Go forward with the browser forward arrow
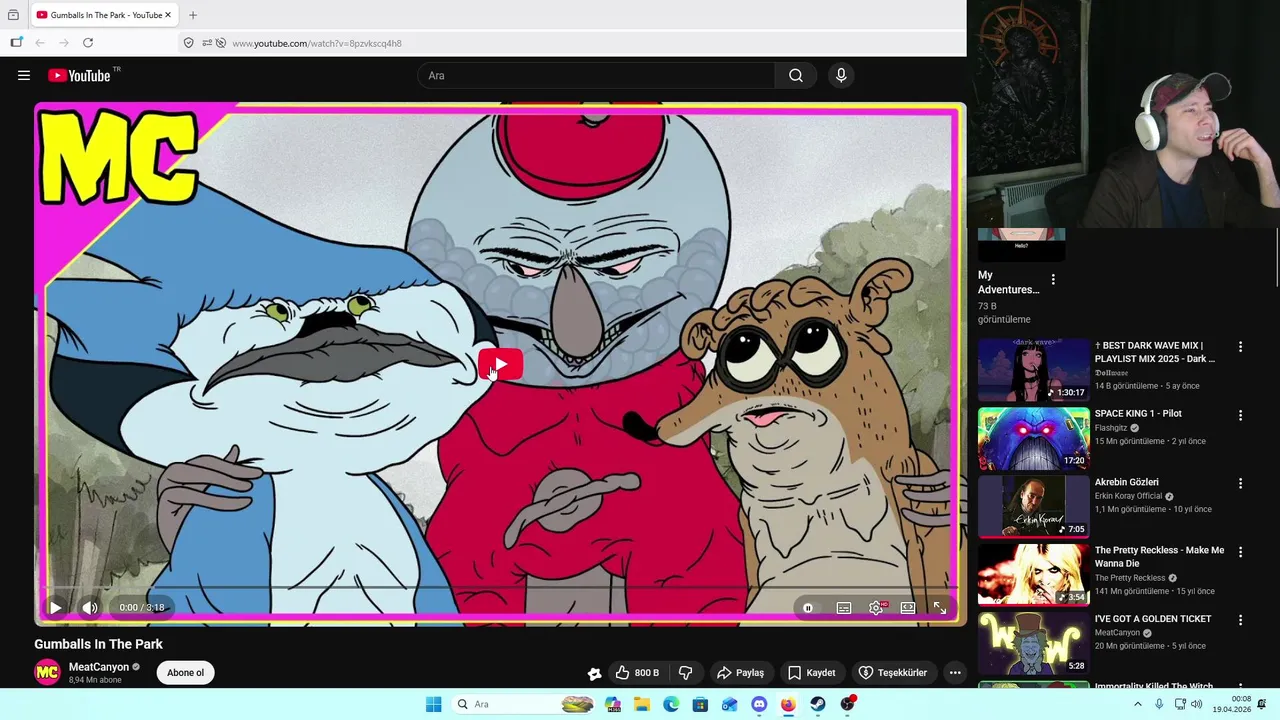1280x720 pixels. (64, 43)
